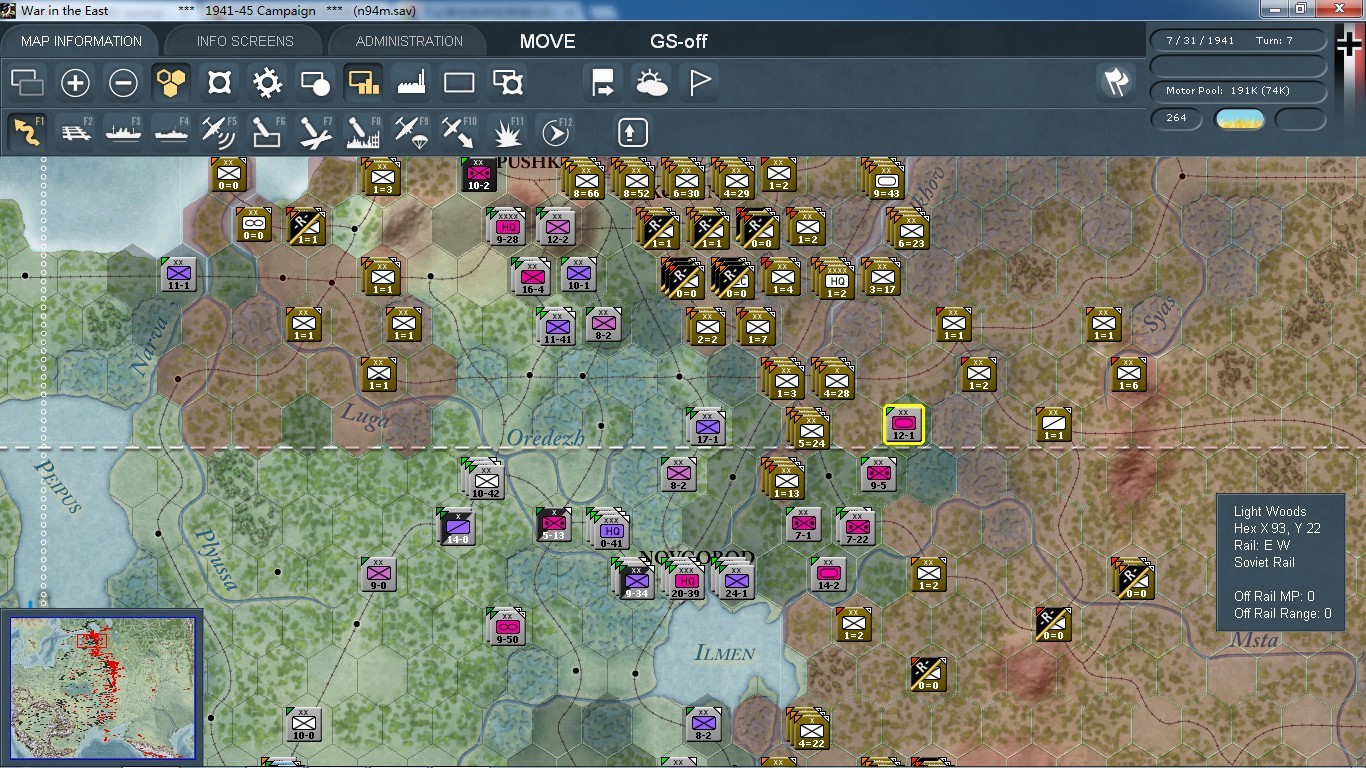
Task: Select the 9-28 HQ unit counter
Action: click(507, 229)
